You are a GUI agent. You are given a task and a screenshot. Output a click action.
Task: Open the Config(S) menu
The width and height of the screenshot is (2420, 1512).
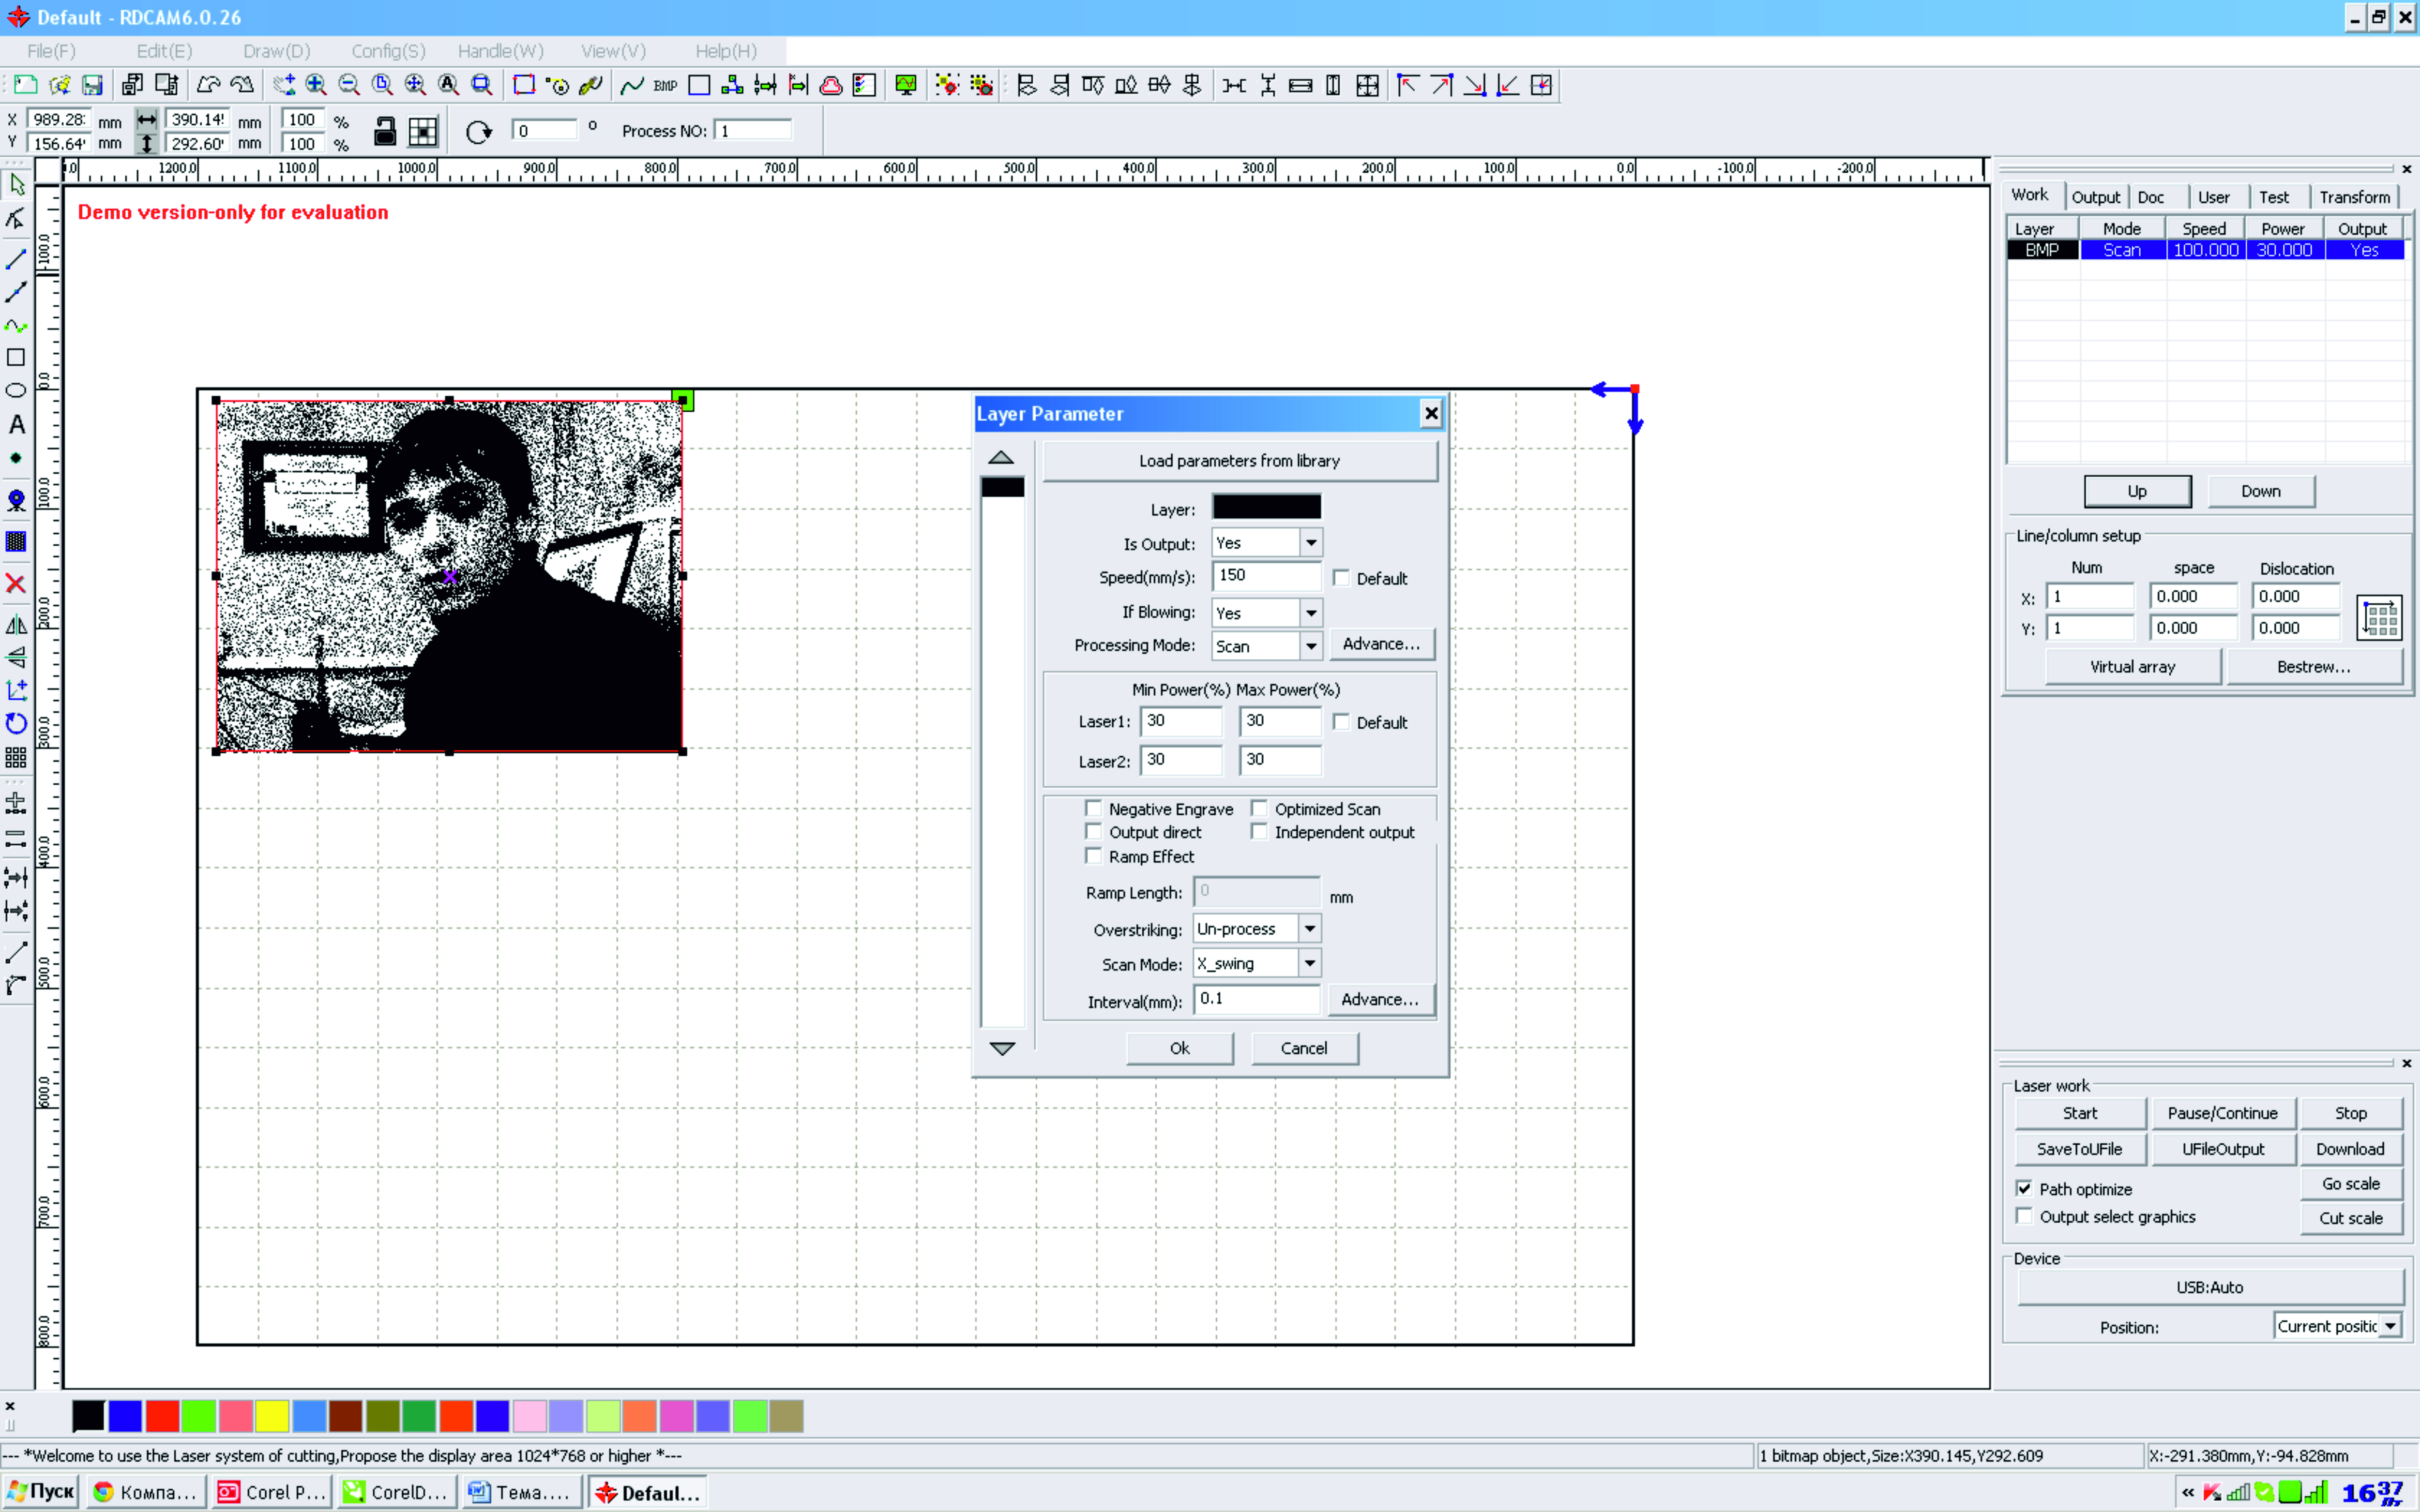coord(388,51)
